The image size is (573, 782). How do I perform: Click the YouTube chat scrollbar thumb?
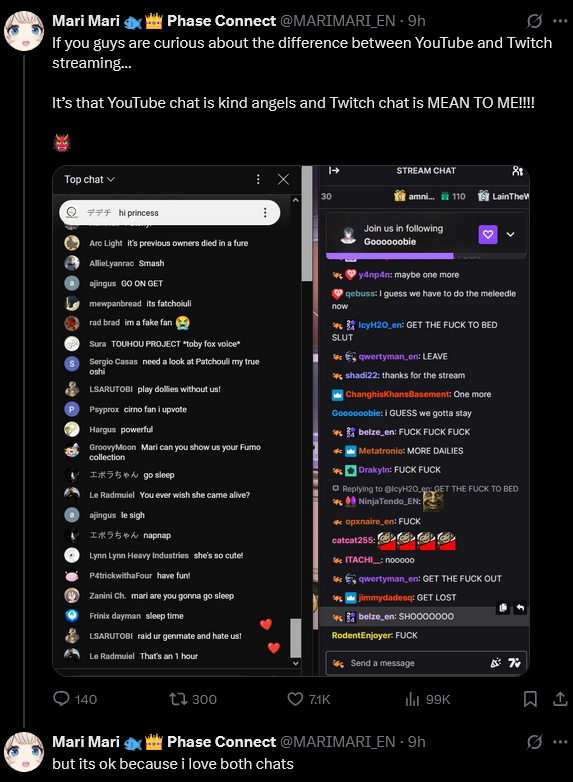pos(295,638)
